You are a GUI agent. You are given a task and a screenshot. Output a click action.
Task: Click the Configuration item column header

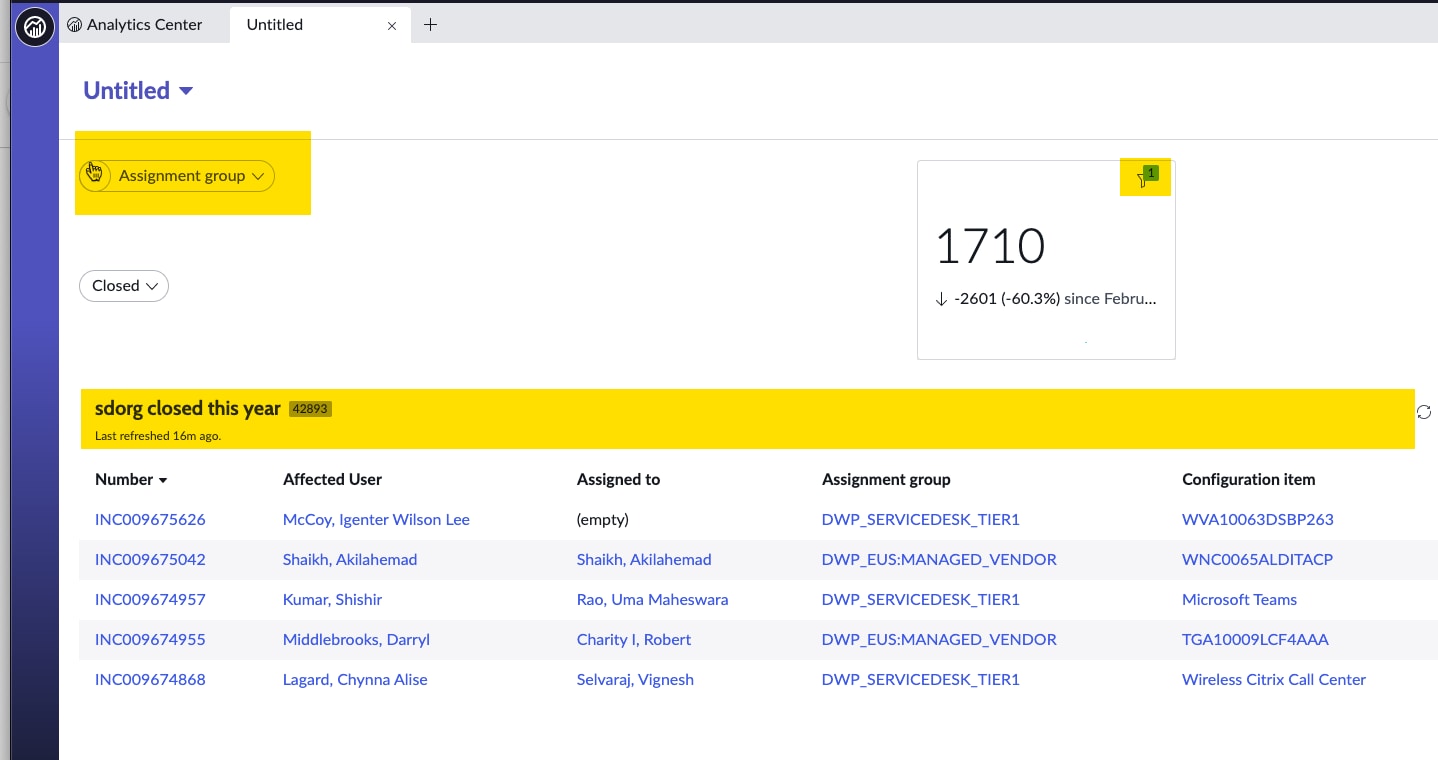pyautogui.click(x=1248, y=480)
